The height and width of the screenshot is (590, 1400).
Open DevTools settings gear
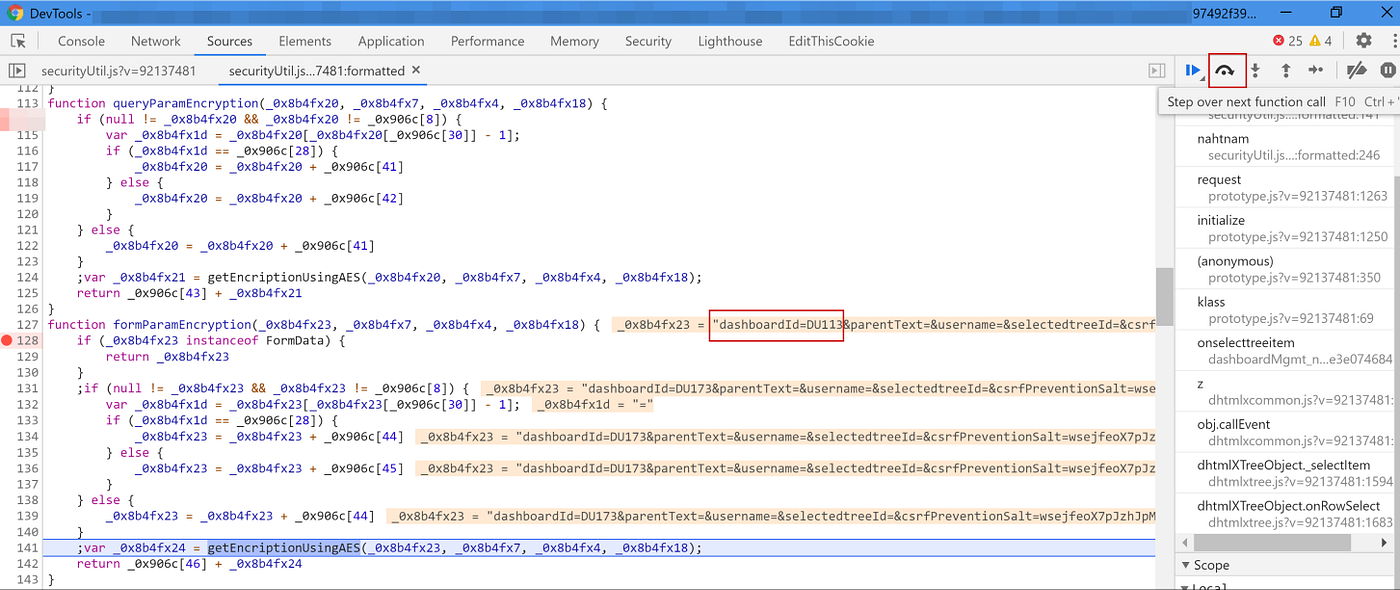coord(1364,41)
